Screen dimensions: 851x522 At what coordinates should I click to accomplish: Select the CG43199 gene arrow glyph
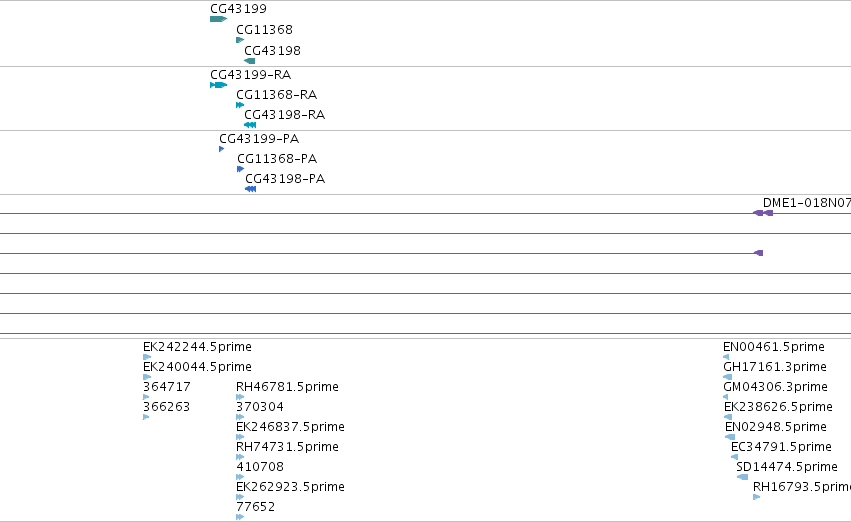(218, 19)
